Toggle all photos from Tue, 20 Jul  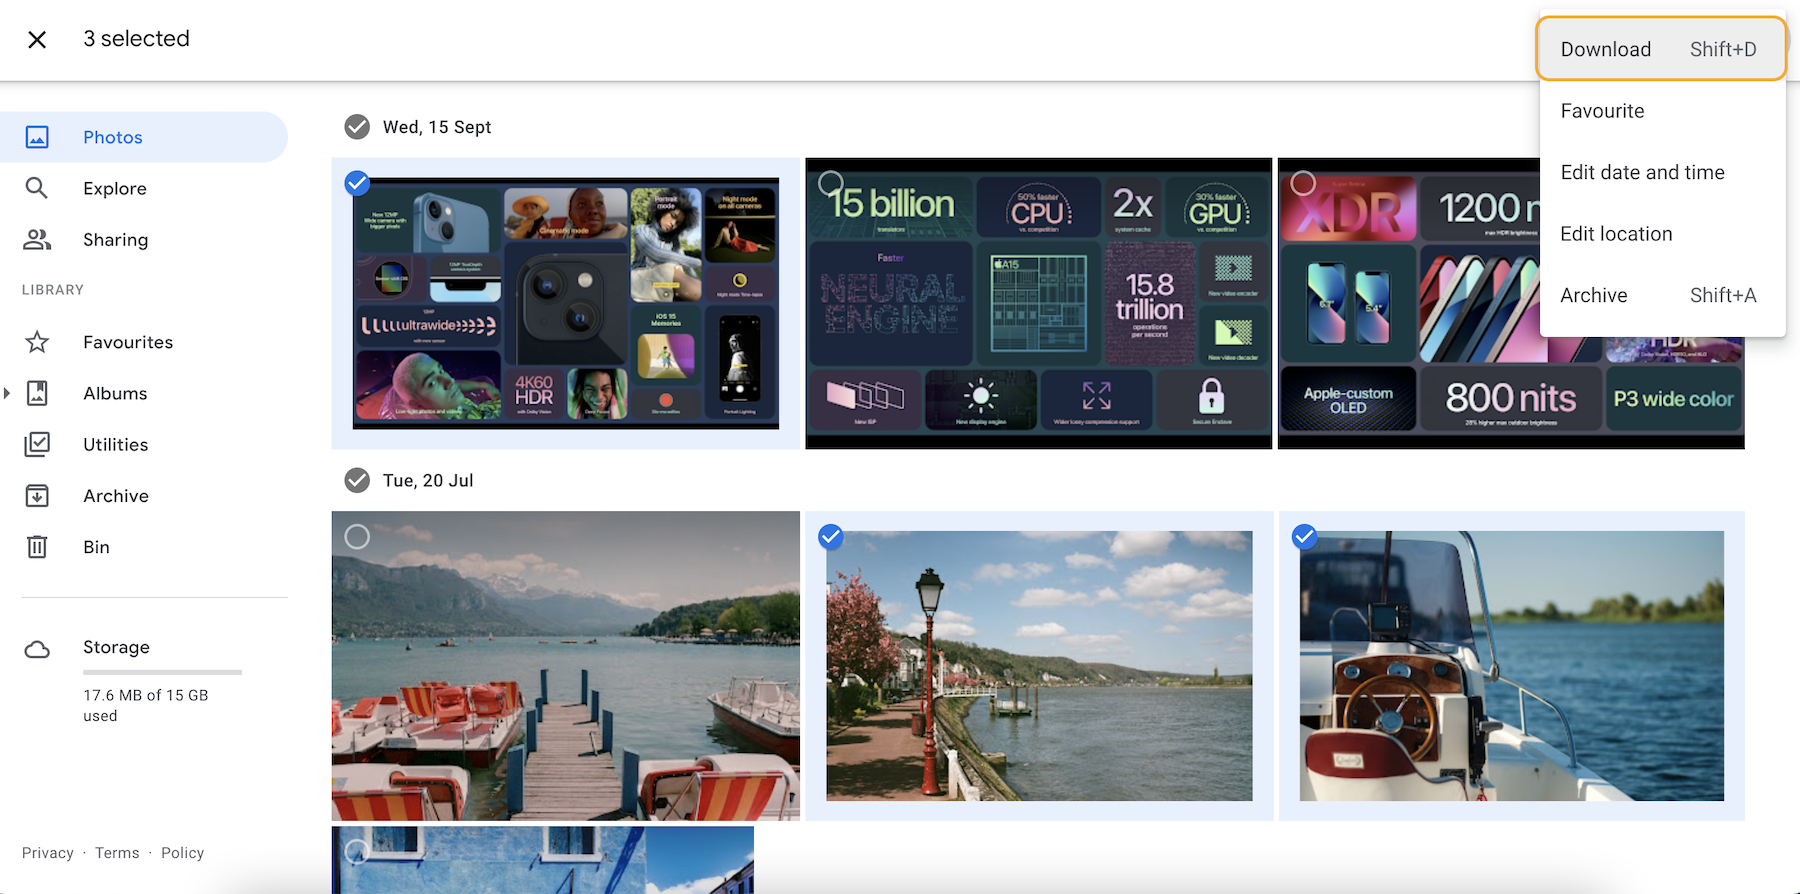[x=357, y=481]
